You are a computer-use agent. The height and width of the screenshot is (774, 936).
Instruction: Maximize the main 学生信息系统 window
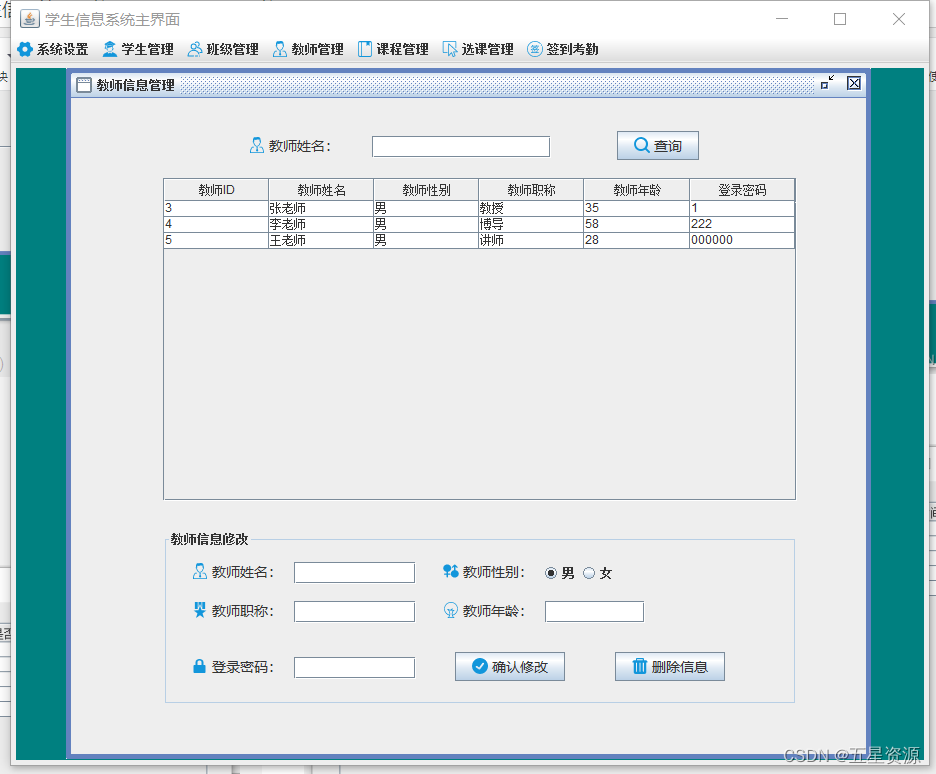pyautogui.click(x=840, y=19)
